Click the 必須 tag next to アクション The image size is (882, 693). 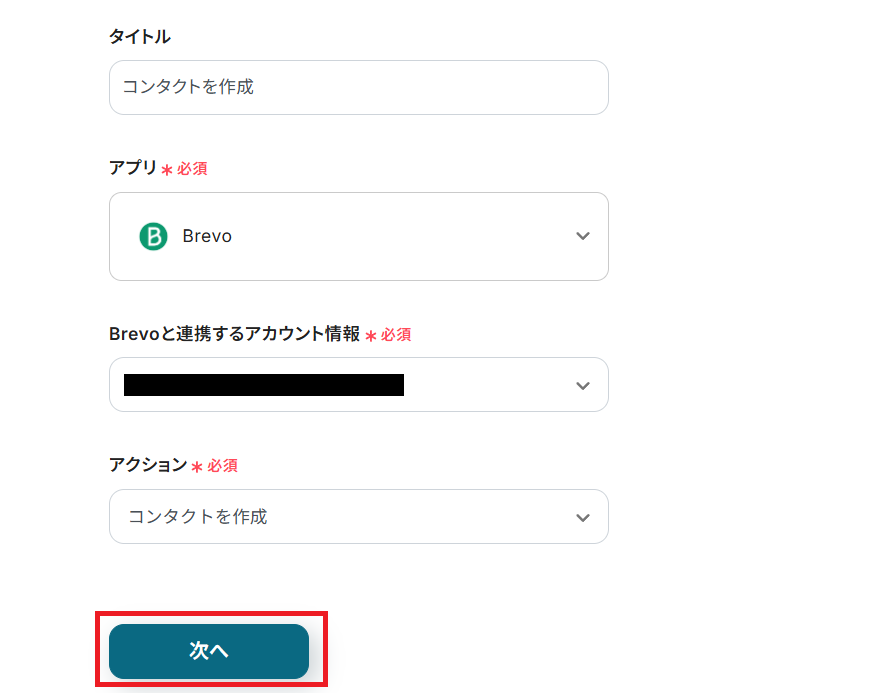coord(222,465)
